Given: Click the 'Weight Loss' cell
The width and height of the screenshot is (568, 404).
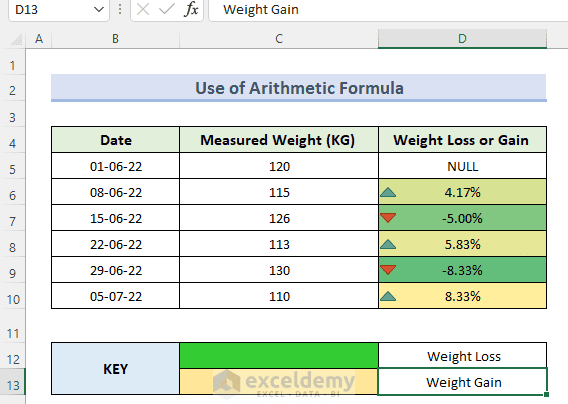Looking at the screenshot, I should [462, 356].
